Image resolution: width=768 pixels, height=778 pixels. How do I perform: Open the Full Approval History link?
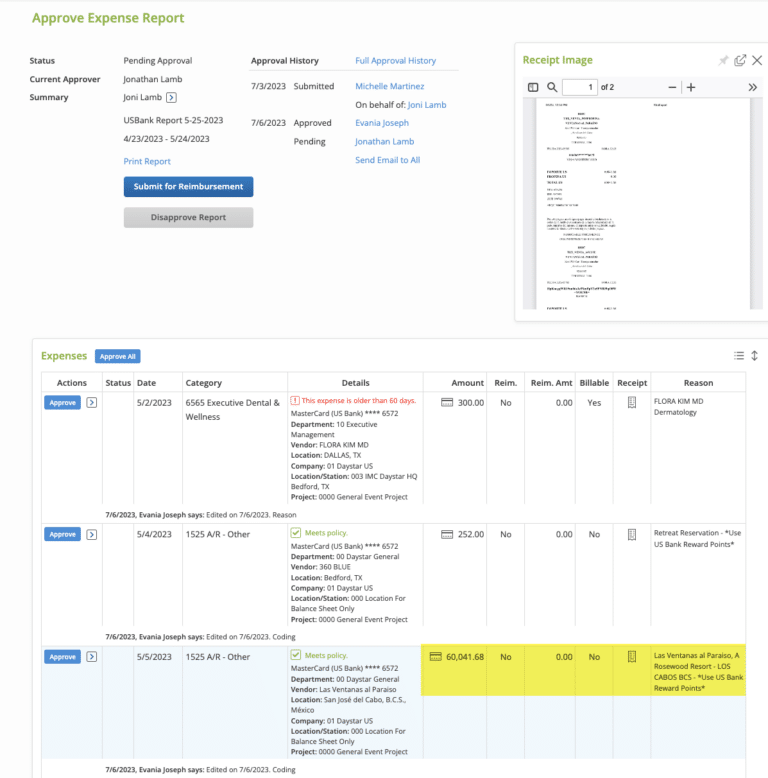[395, 61]
